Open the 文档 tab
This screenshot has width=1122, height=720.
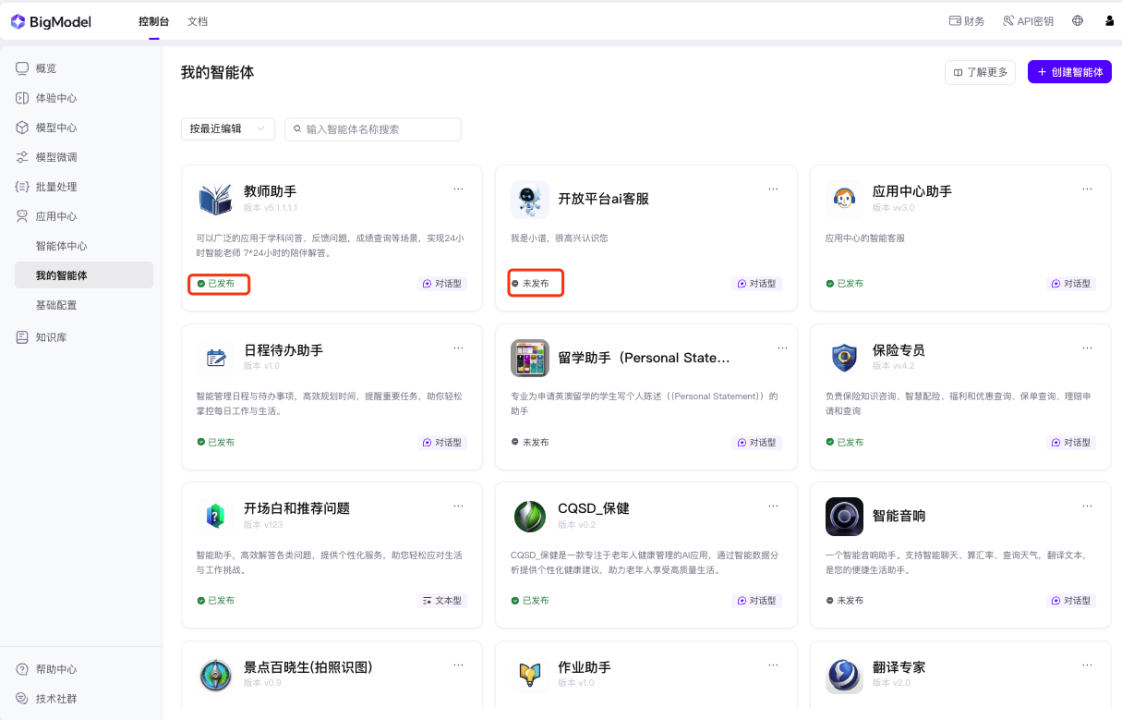197,21
